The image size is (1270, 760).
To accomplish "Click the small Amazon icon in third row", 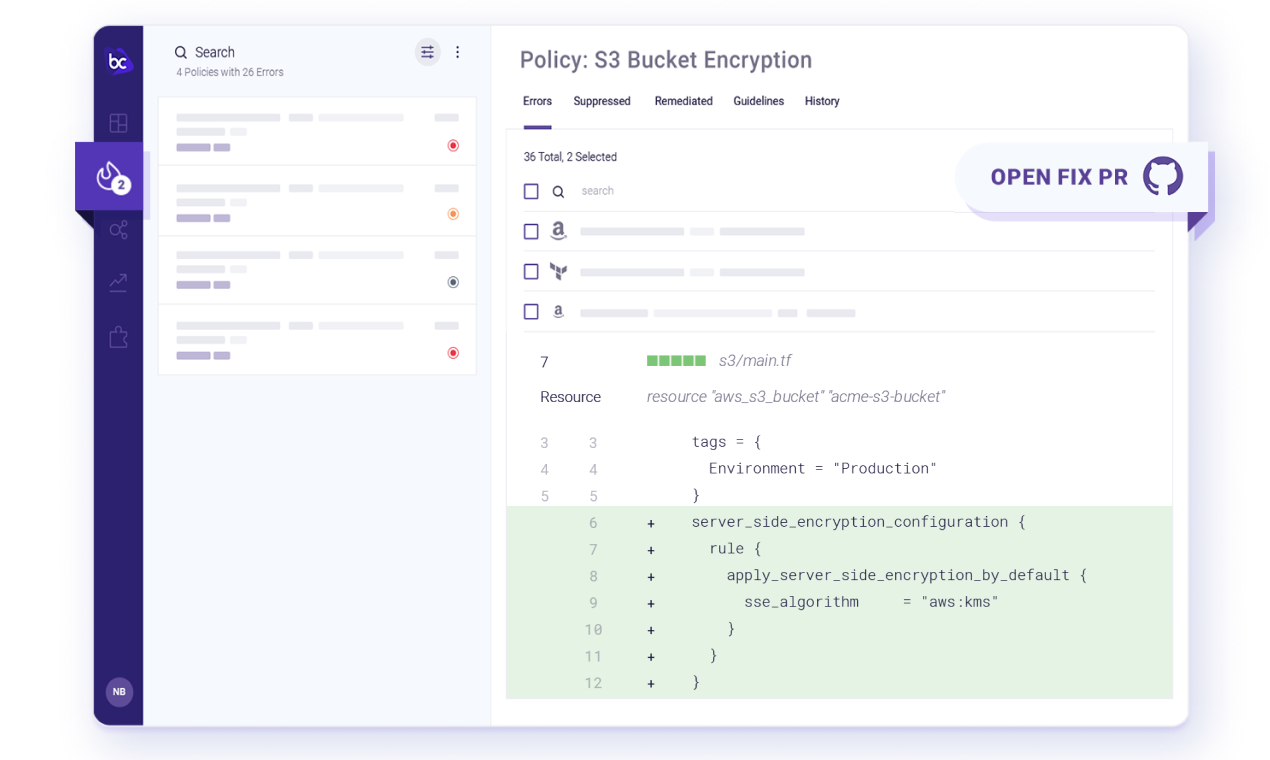I will (x=559, y=312).
